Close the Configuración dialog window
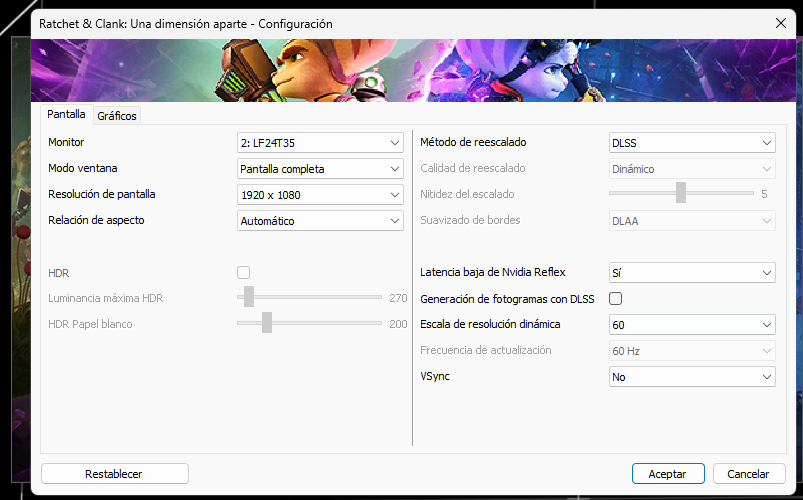 780,23
